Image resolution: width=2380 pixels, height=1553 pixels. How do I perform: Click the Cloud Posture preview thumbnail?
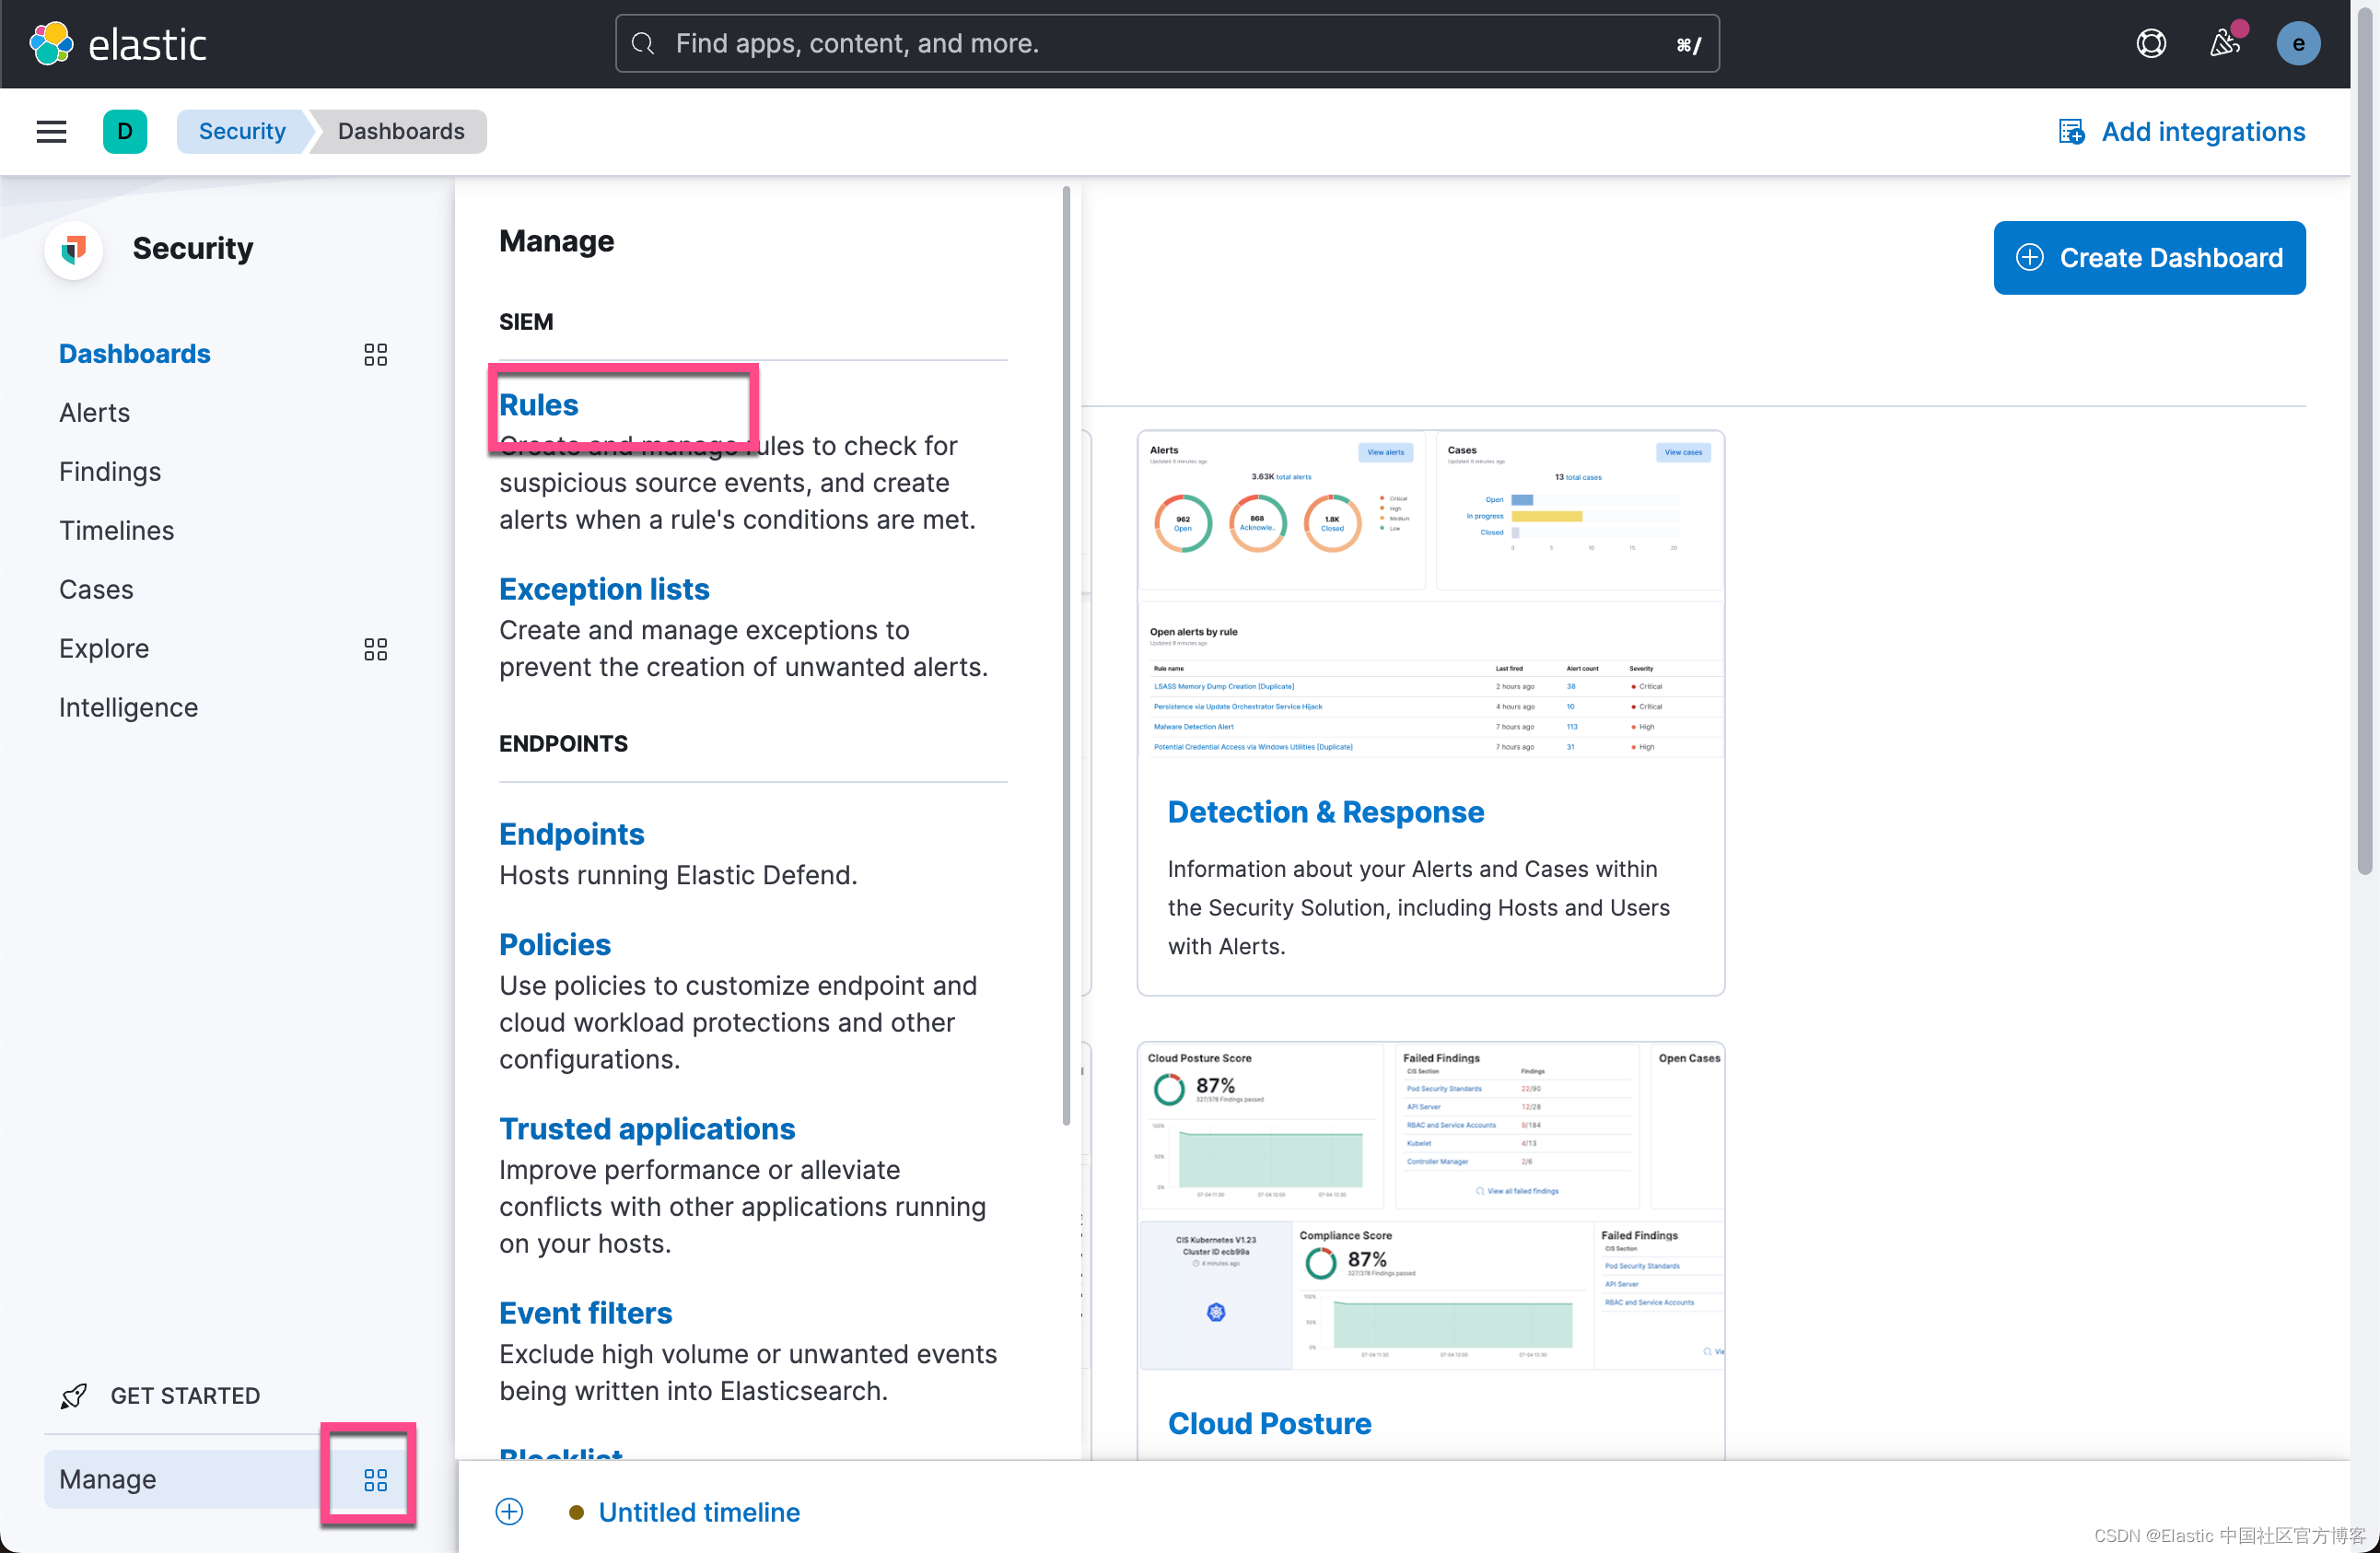pyautogui.click(x=1430, y=1207)
